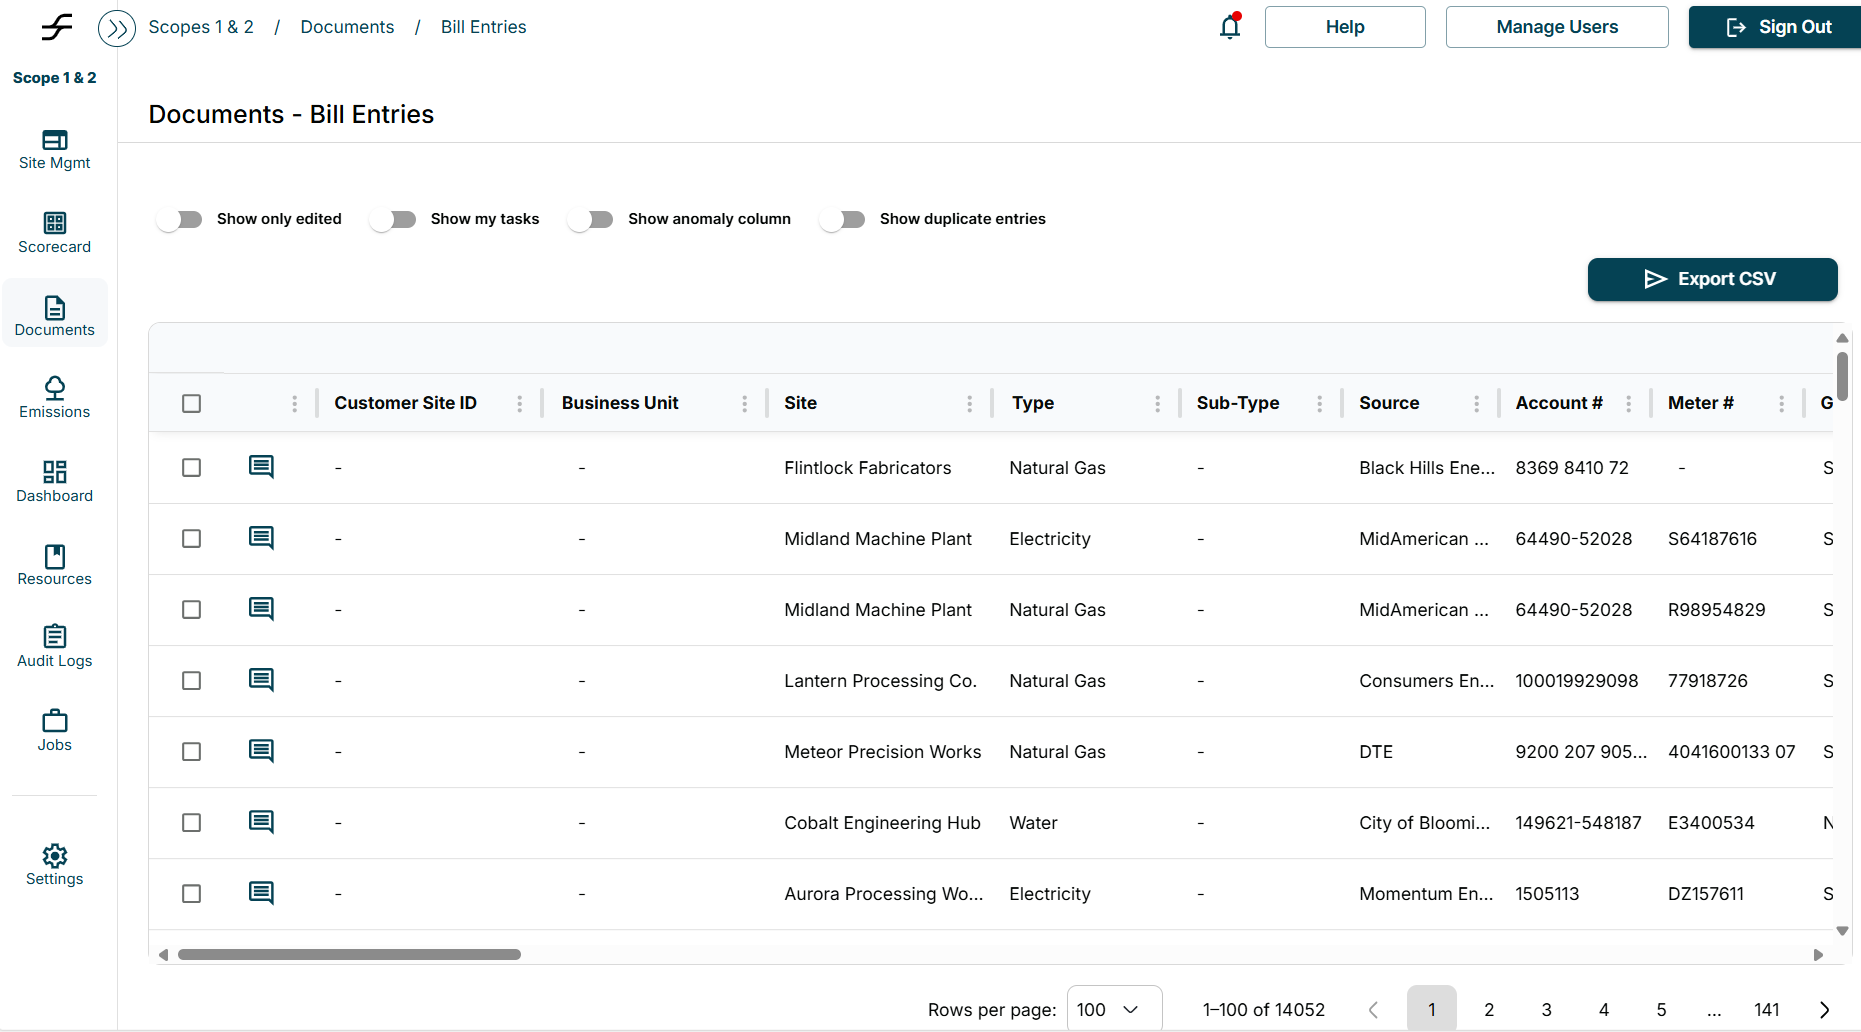Click the horizontal table scrollbar thumb

[349, 954]
